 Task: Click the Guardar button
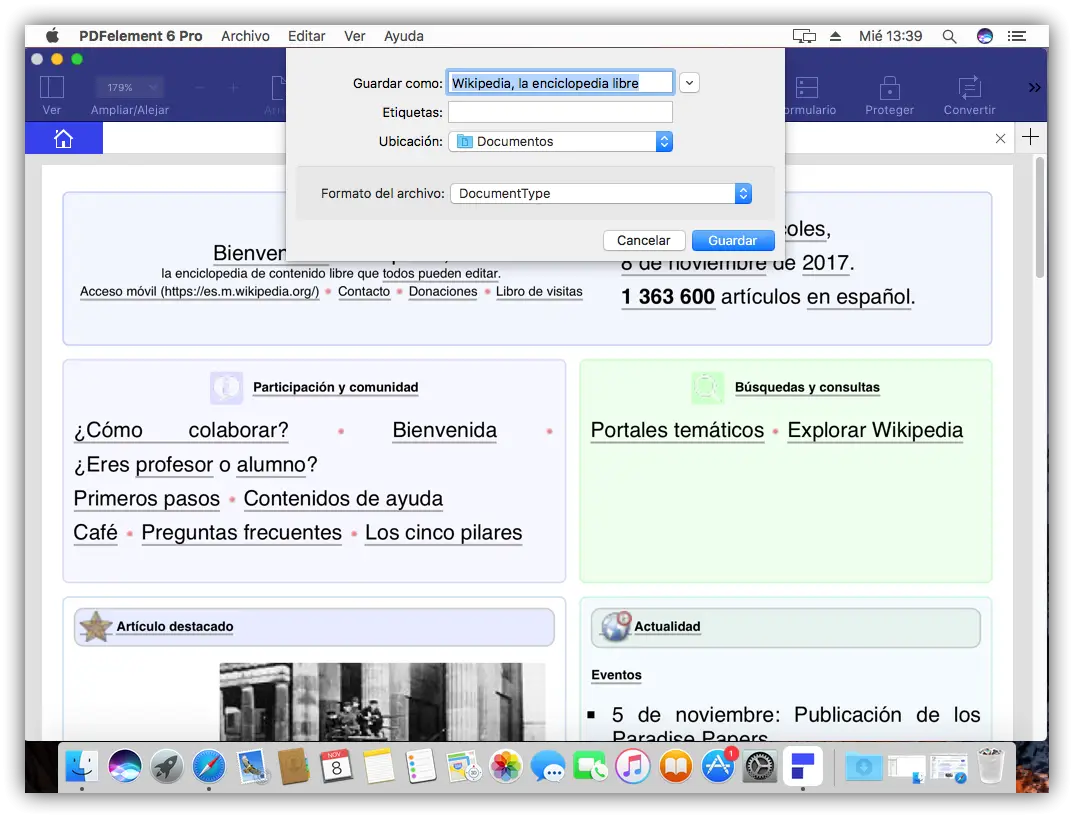tap(733, 240)
